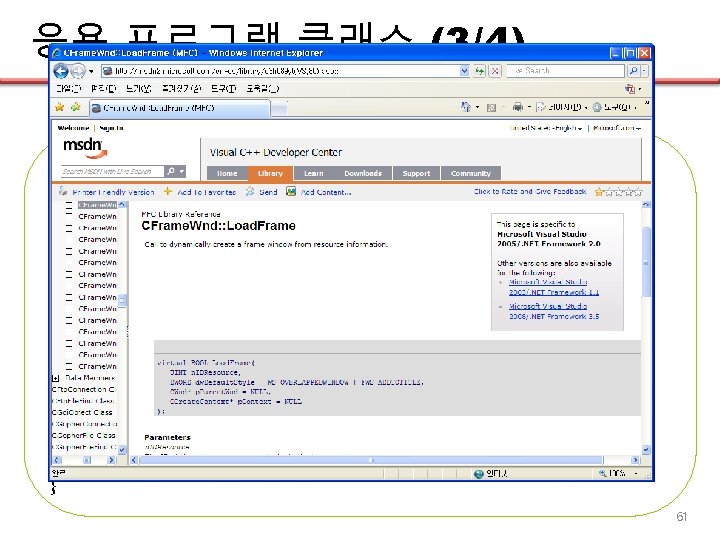Click the five-star rating control
Viewport: 720px width, 540px height.
pos(618,192)
